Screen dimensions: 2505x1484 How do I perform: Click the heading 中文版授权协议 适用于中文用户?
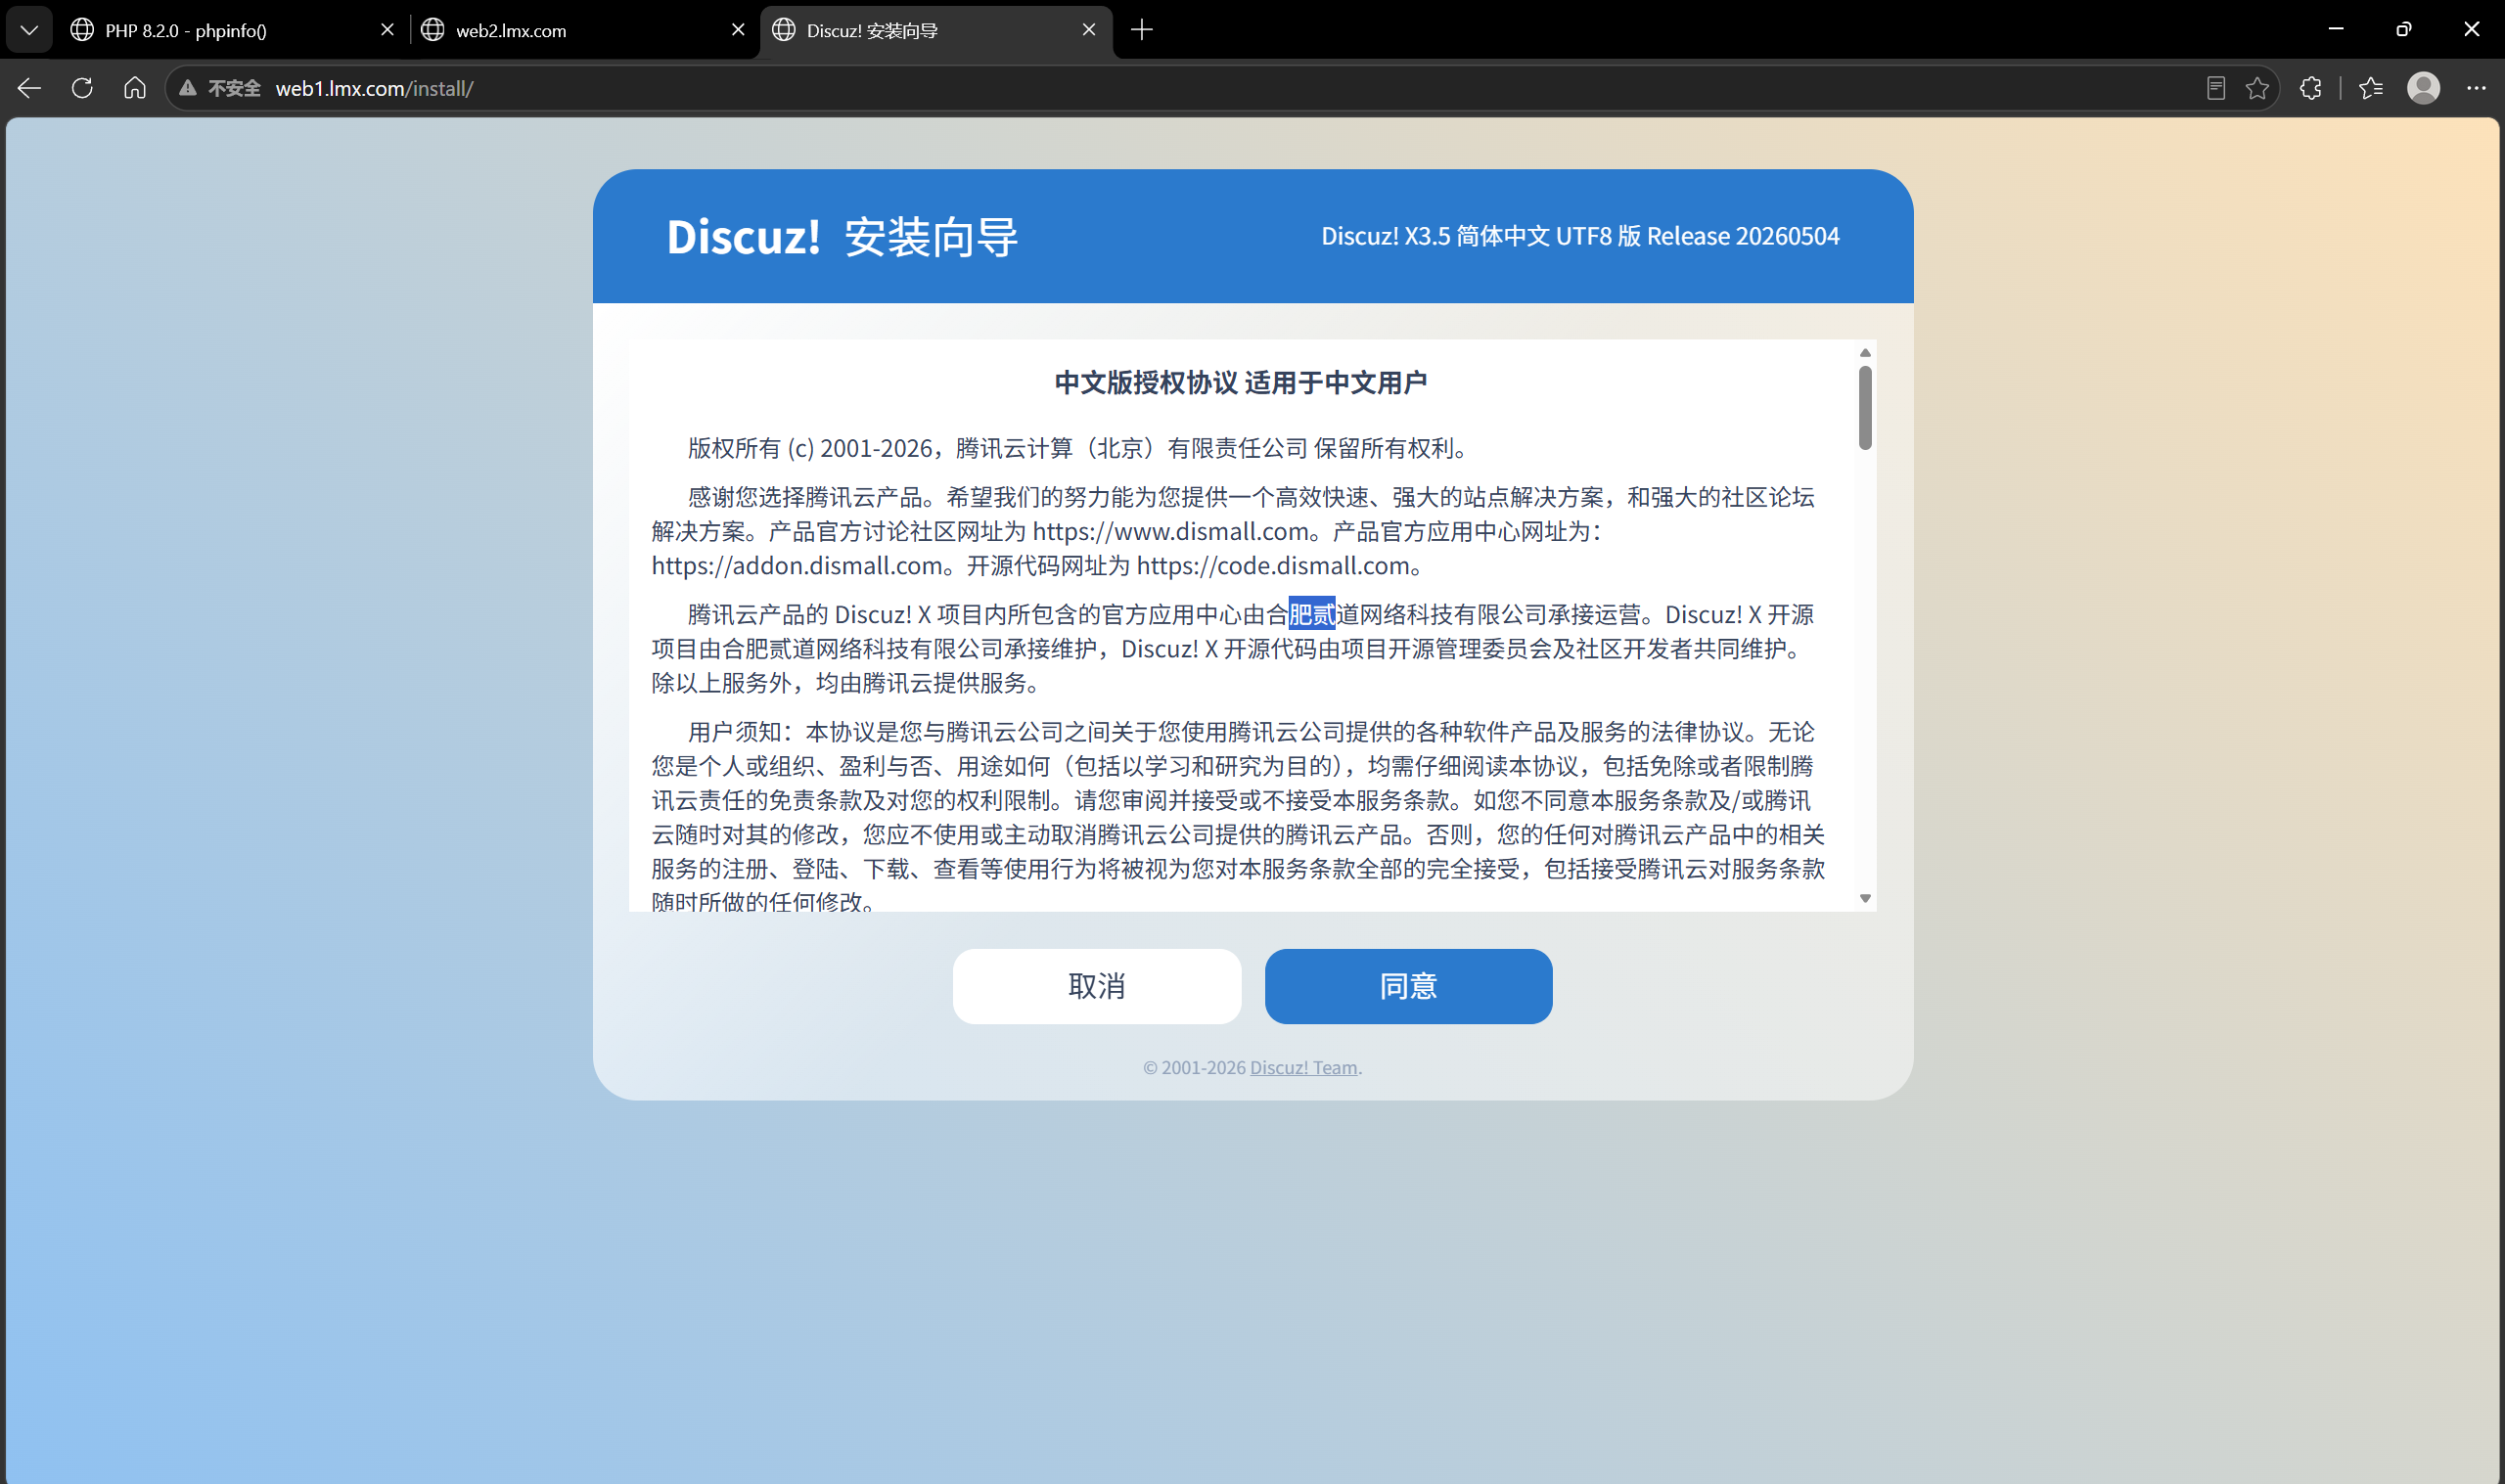pos(1241,382)
